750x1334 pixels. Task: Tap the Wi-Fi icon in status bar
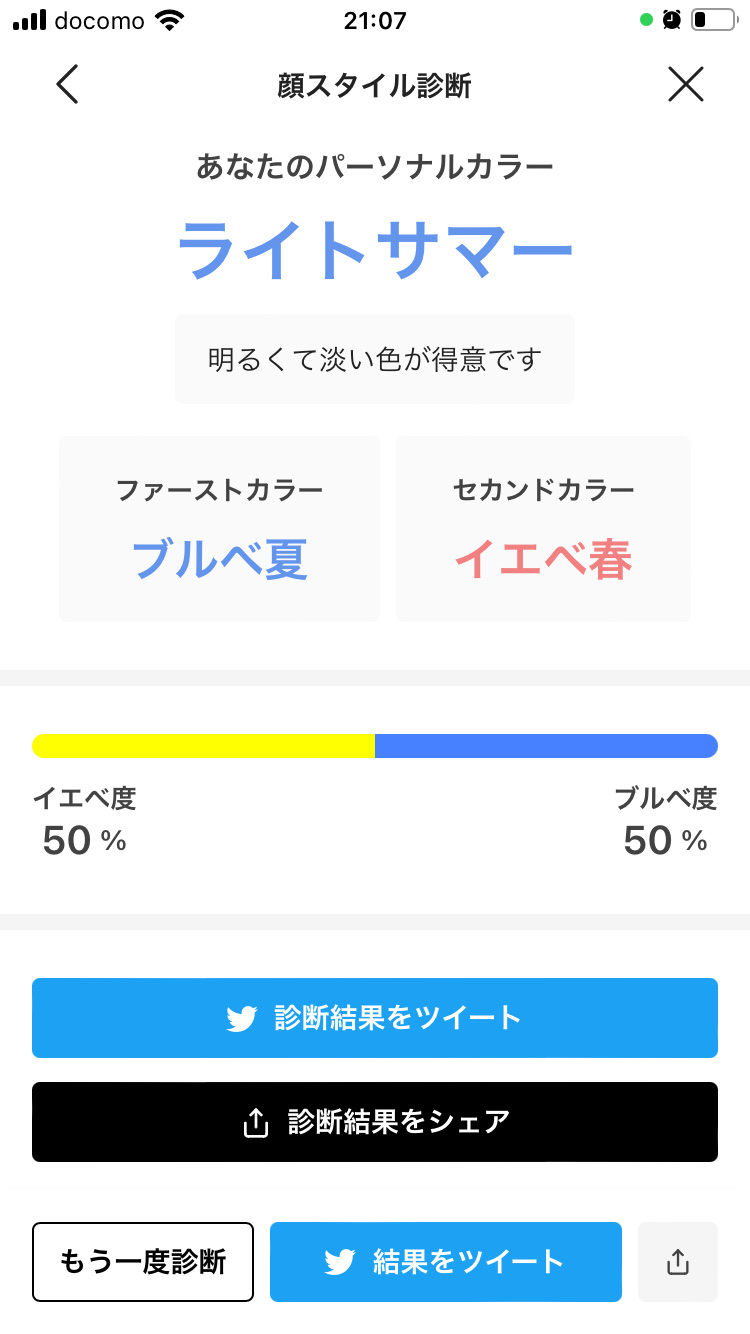coord(171,20)
